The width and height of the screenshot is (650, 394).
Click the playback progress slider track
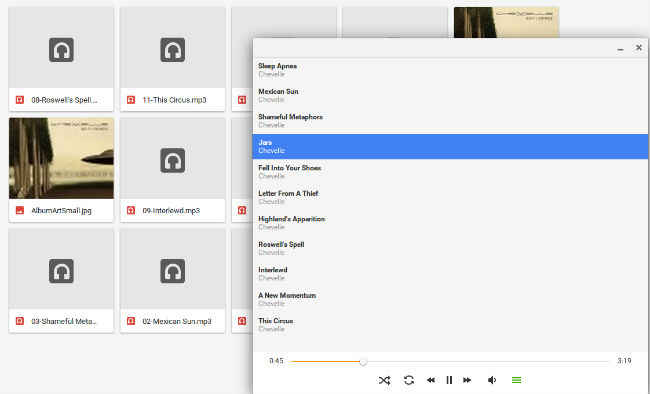pos(450,362)
